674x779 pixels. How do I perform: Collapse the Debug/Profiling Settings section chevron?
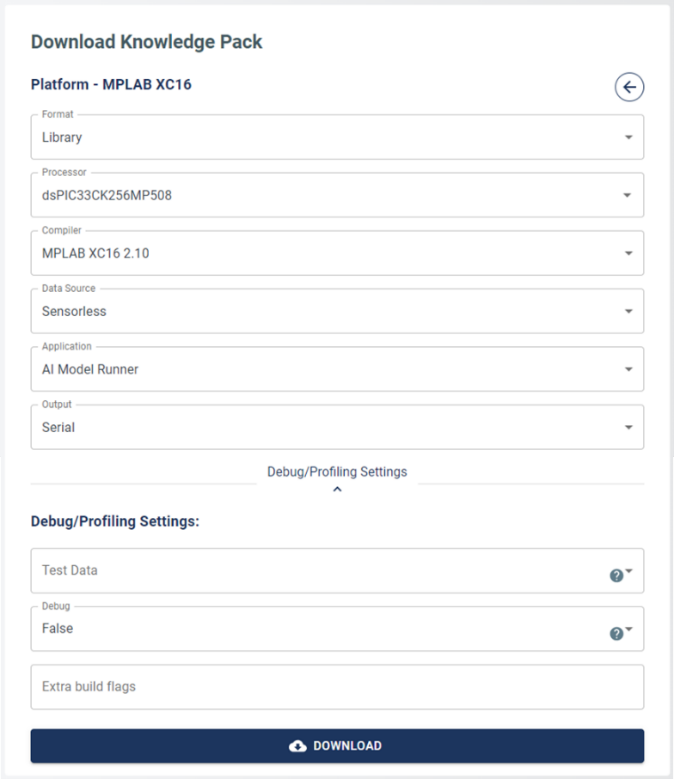click(337, 489)
